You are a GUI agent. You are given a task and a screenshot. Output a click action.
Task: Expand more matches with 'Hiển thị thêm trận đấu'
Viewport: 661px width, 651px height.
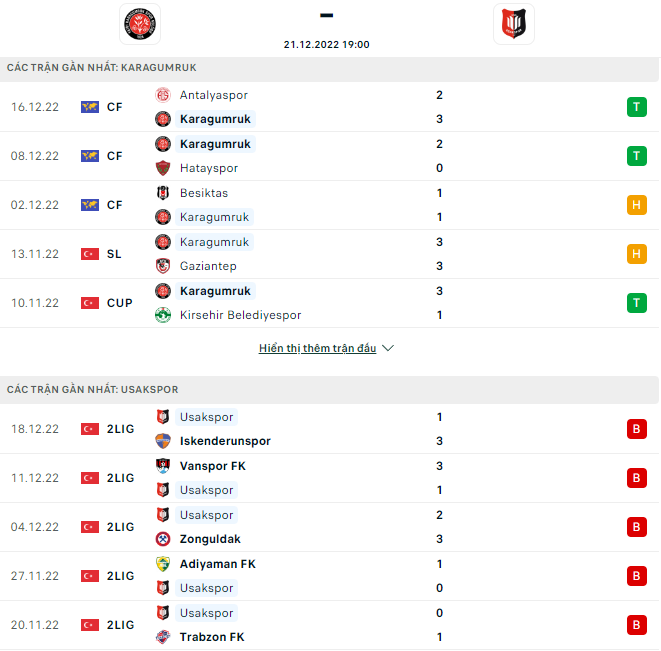point(317,348)
